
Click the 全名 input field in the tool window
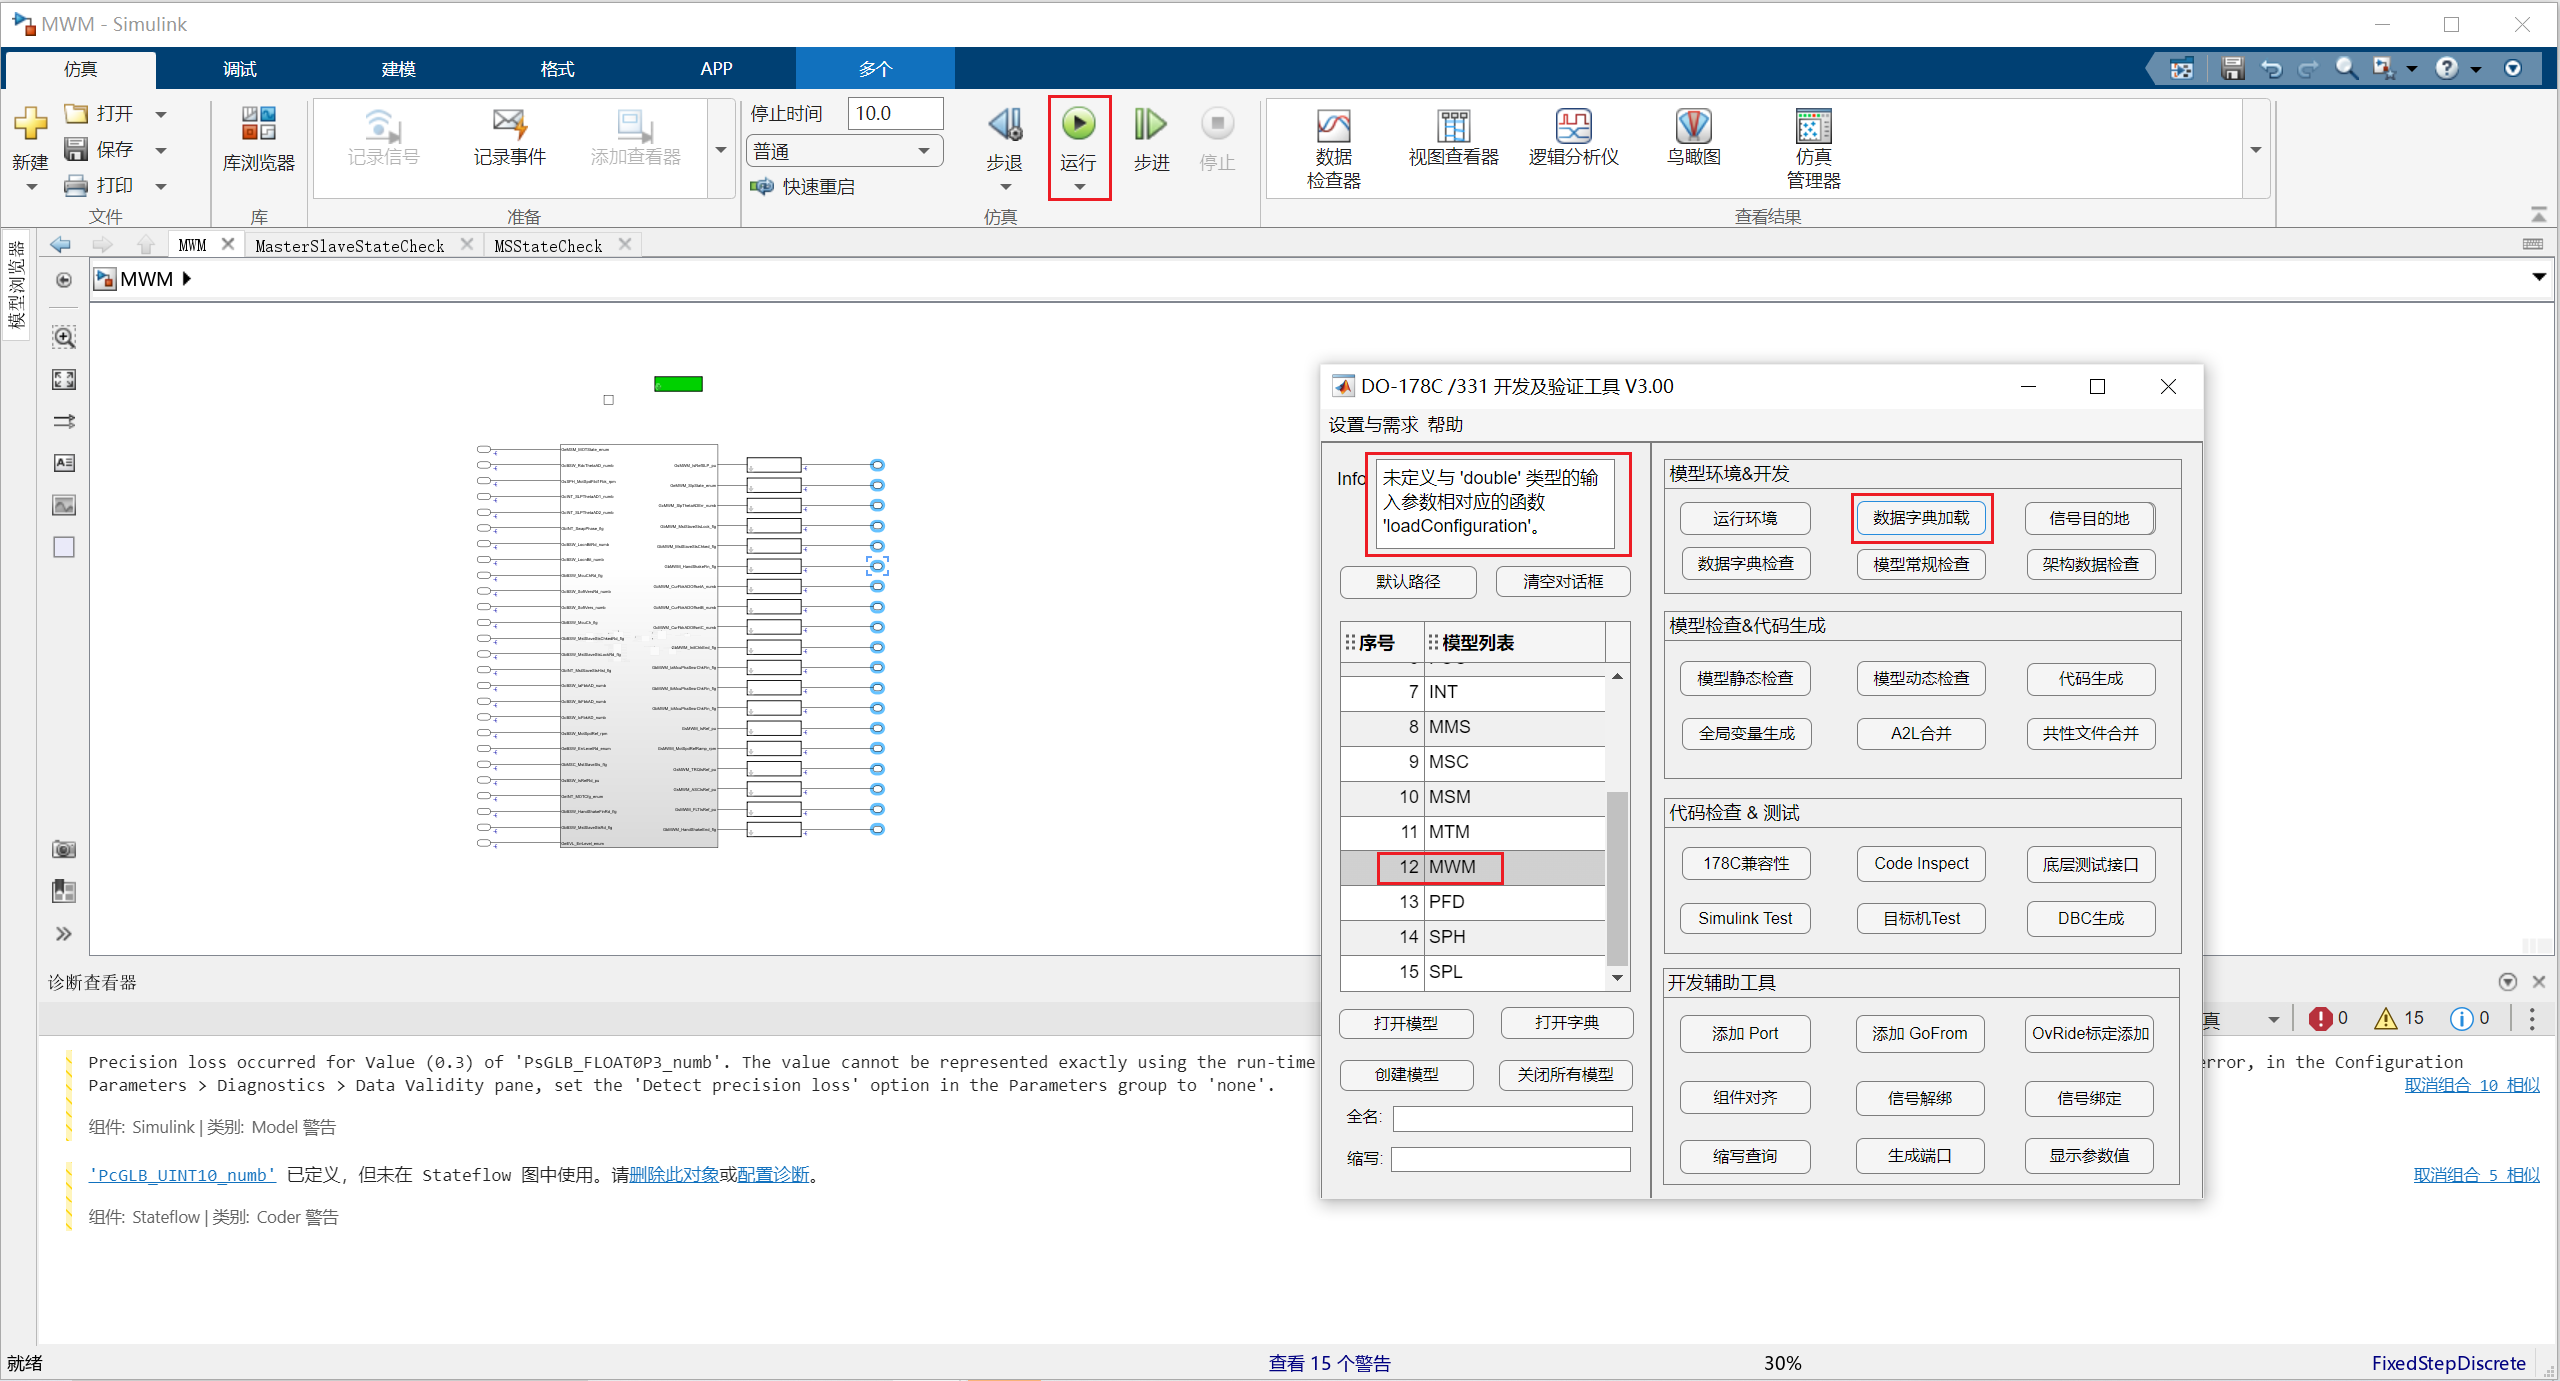1512,1118
